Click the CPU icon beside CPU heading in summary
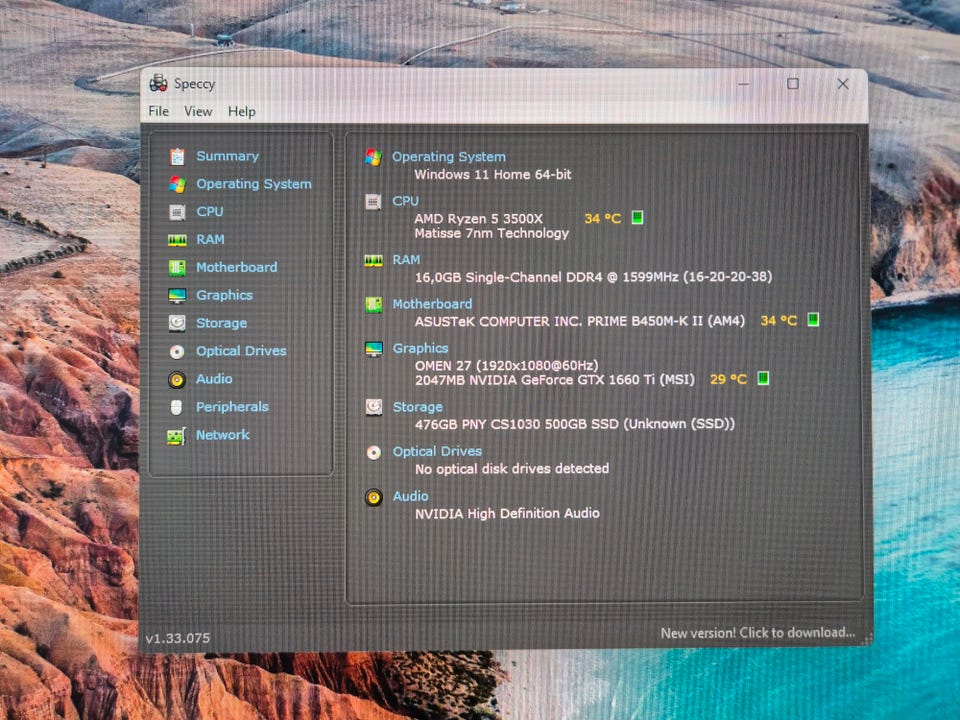This screenshot has width=960, height=720. 373,201
